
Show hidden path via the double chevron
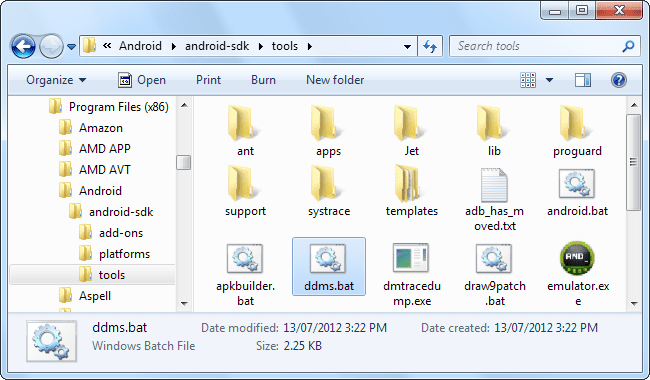107,46
